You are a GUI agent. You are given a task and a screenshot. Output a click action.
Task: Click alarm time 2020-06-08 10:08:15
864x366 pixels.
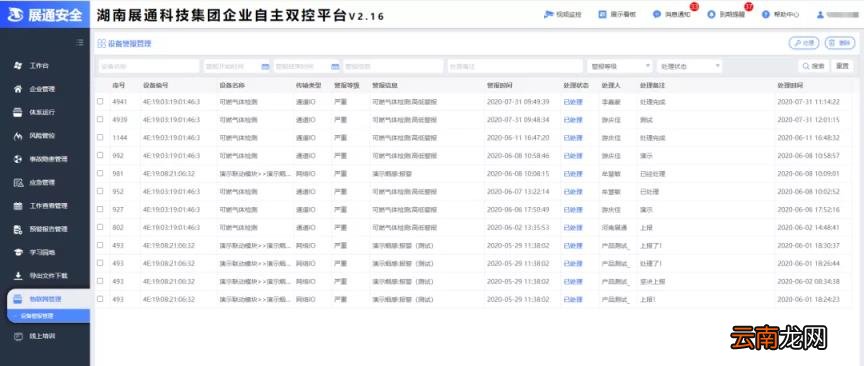pyautogui.click(x=518, y=174)
